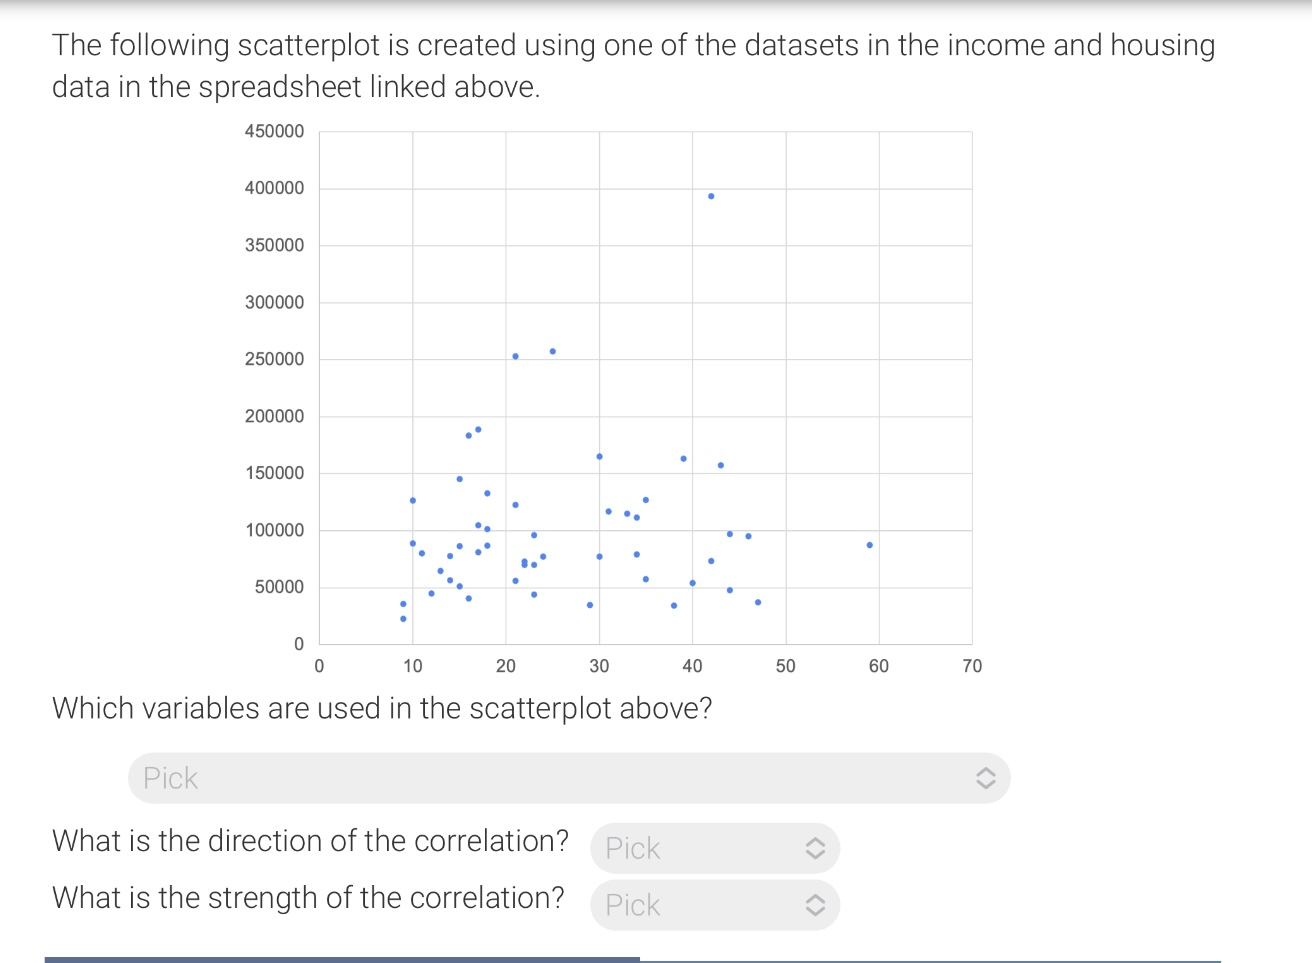Click the chevron icon on the strength Pick dropdown

[815, 905]
